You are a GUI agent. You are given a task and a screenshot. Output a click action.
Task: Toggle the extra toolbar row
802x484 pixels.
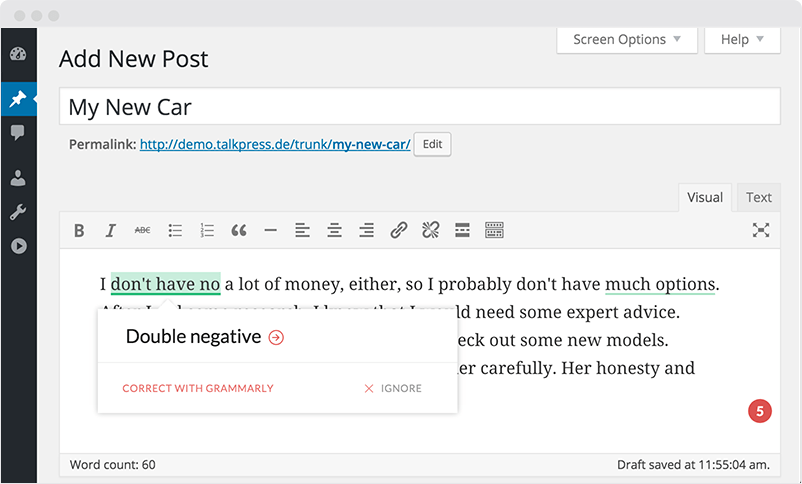click(x=495, y=231)
